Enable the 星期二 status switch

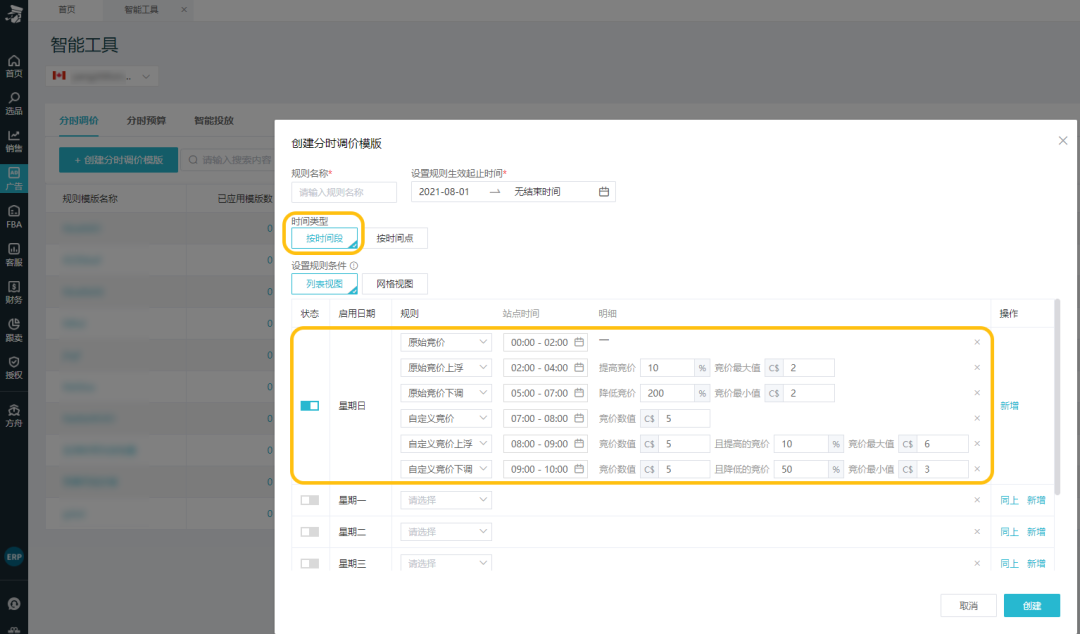[310, 532]
